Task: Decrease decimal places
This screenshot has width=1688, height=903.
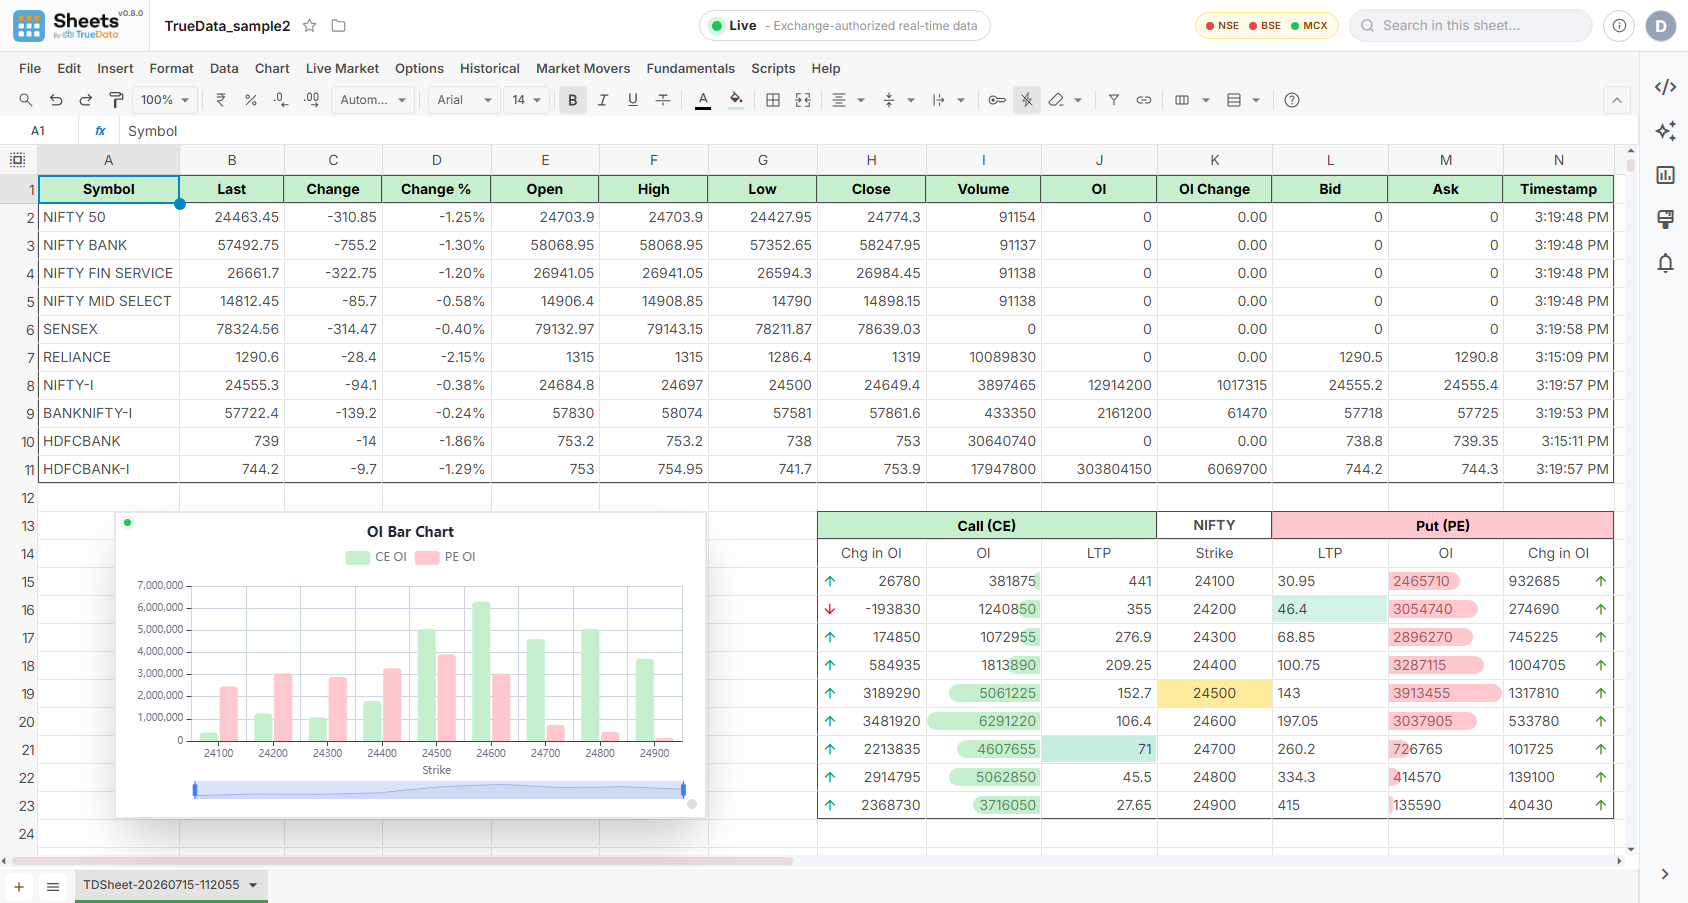Action: (x=281, y=100)
